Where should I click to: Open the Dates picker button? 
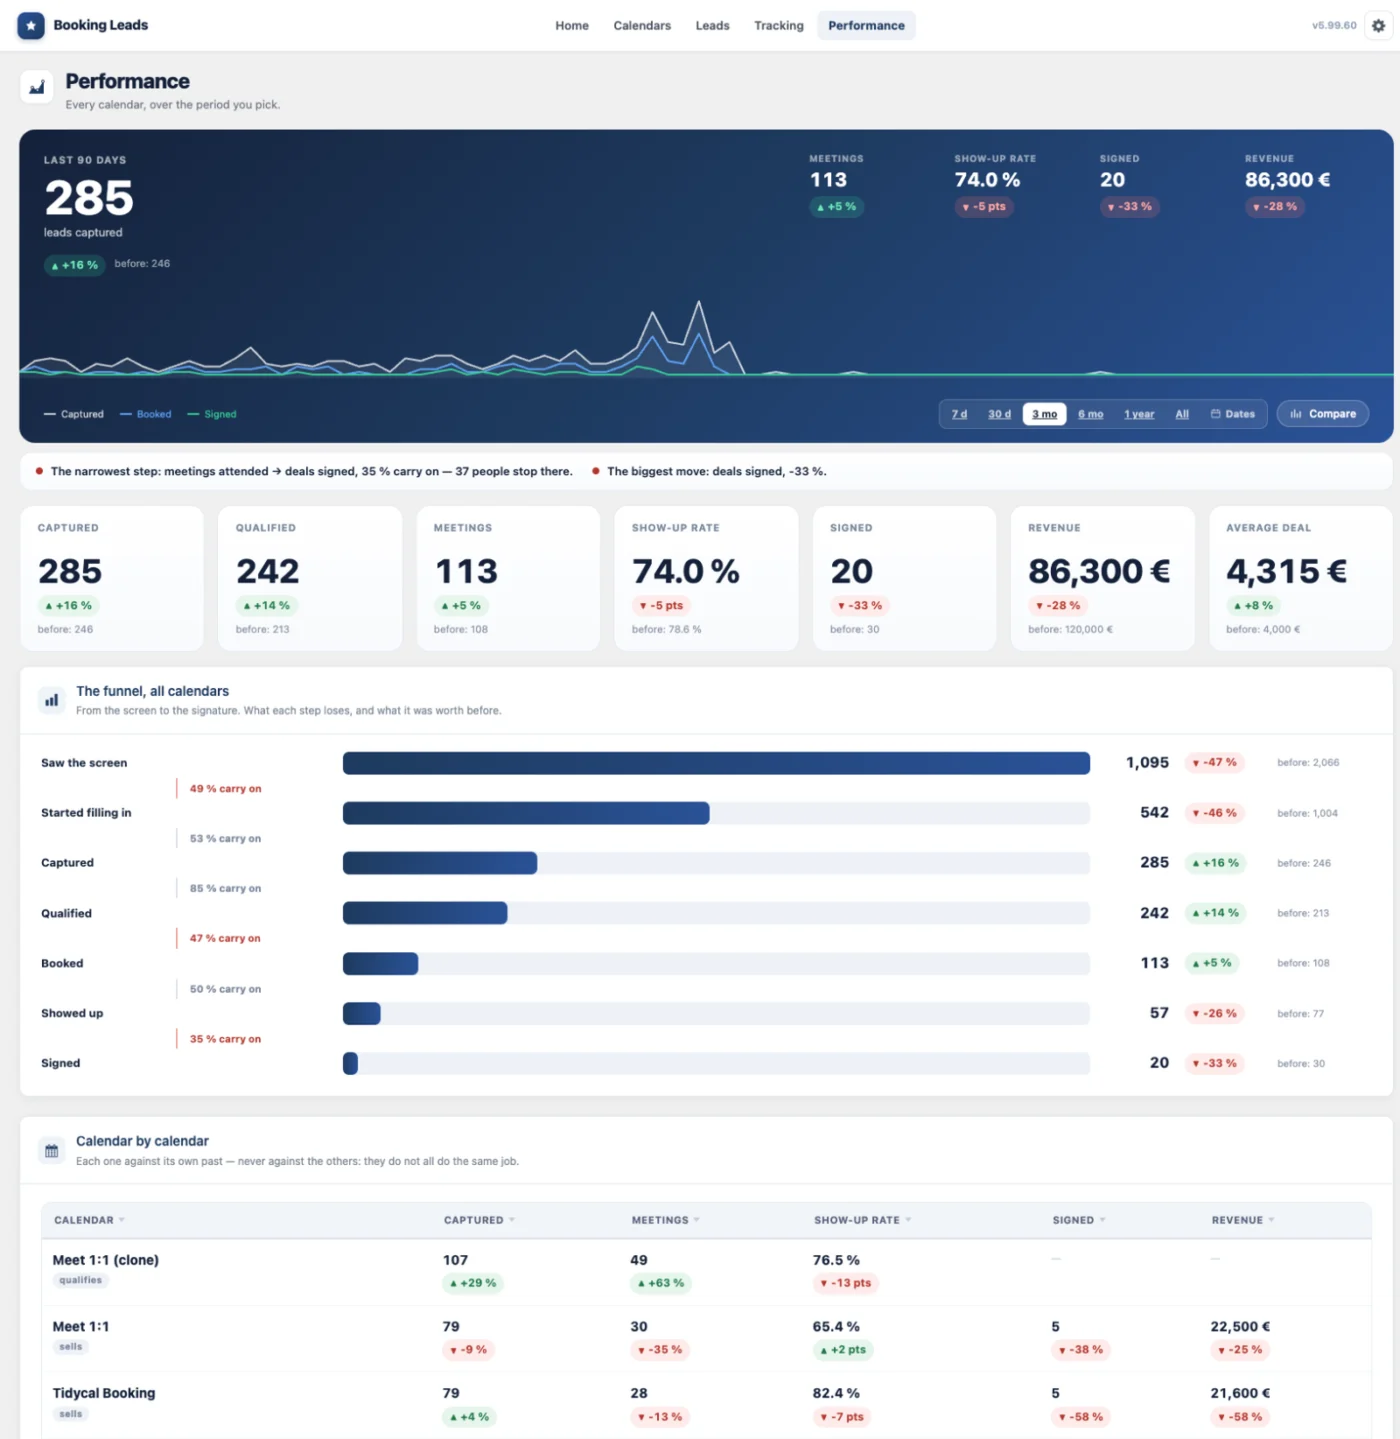tap(1233, 414)
